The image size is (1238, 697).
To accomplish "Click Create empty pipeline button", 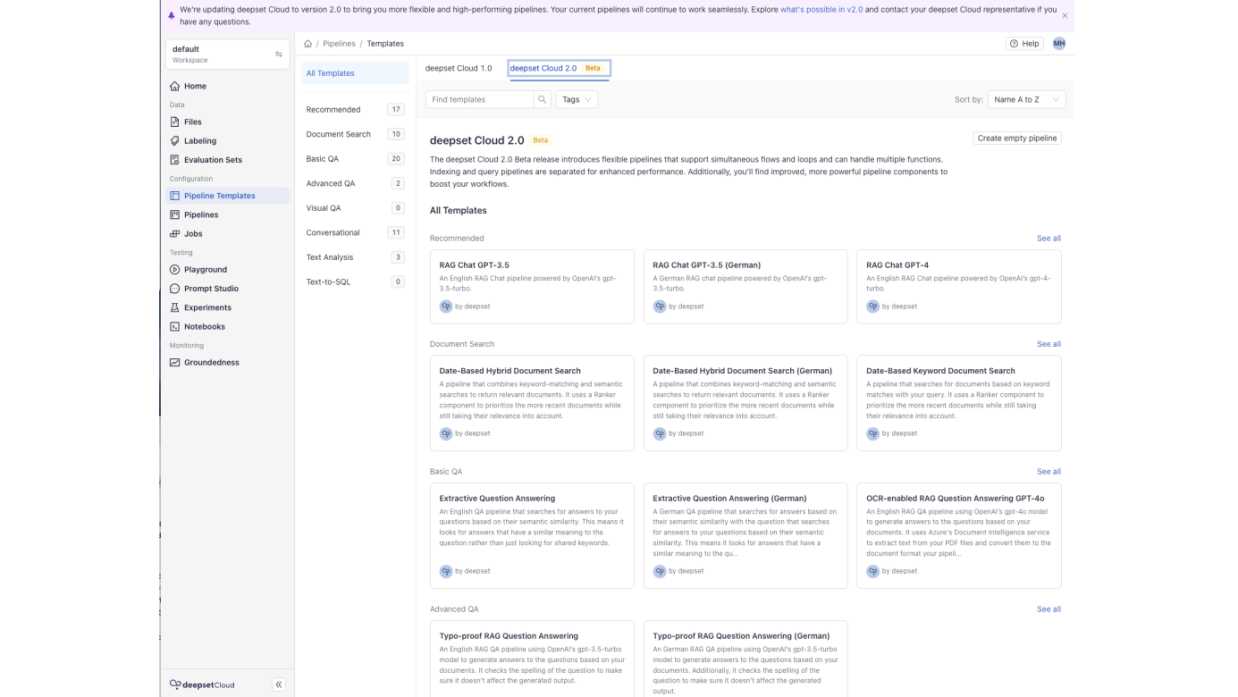I will click(x=1016, y=138).
